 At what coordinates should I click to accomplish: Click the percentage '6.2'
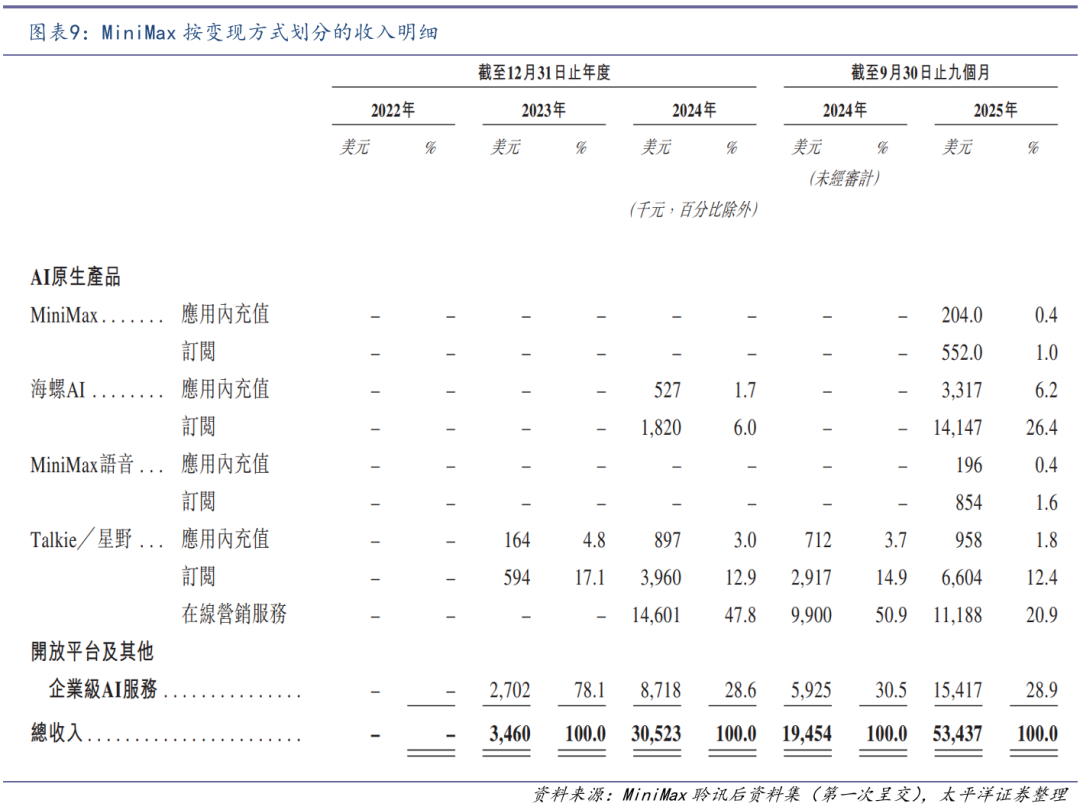(x=1046, y=391)
